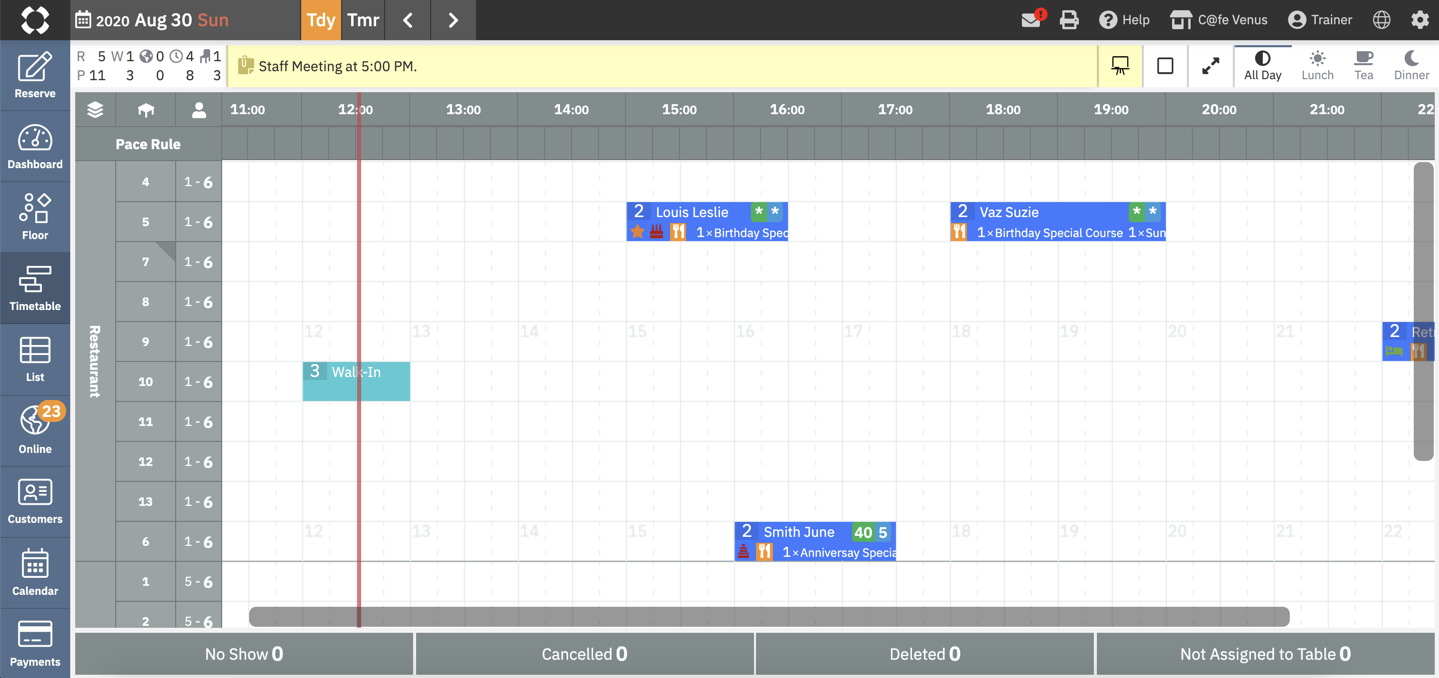
Task: Open the Payments section
Action: pos(35,643)
